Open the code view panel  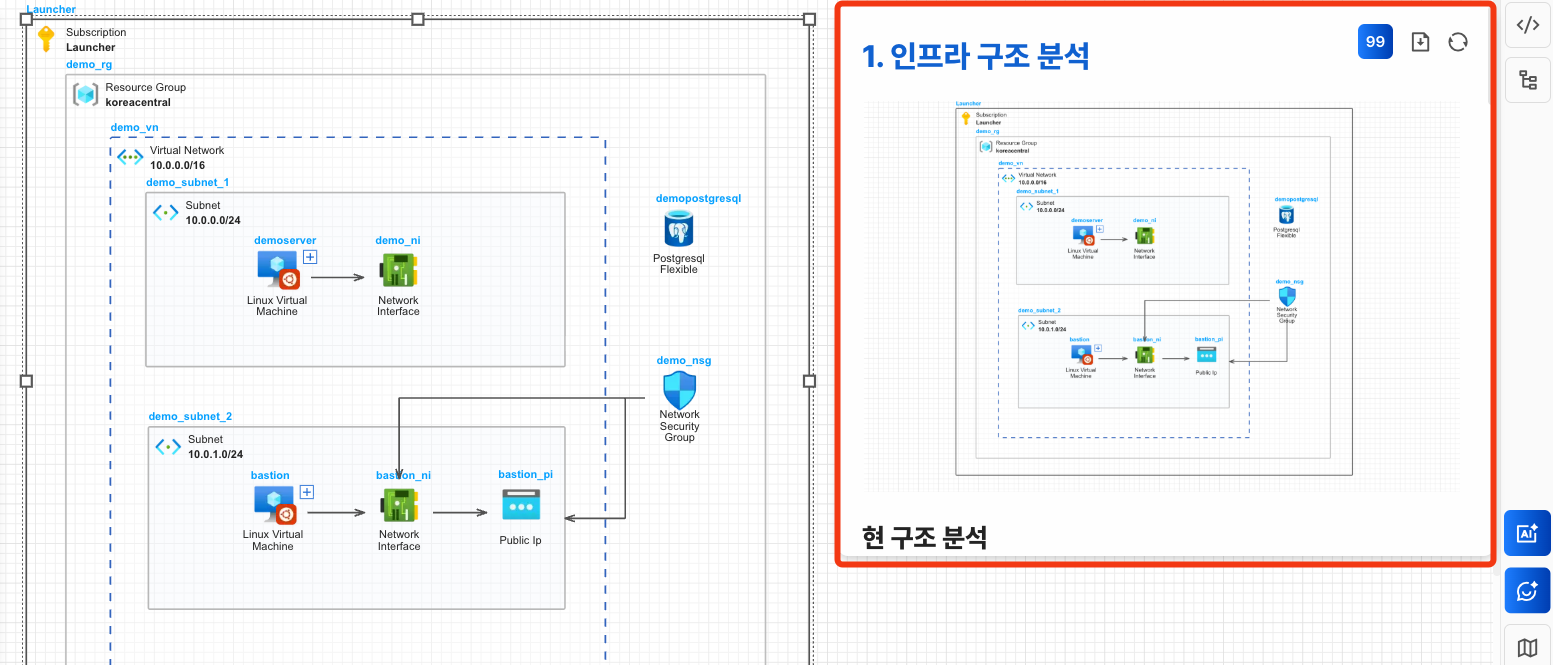coord(1527,25)
